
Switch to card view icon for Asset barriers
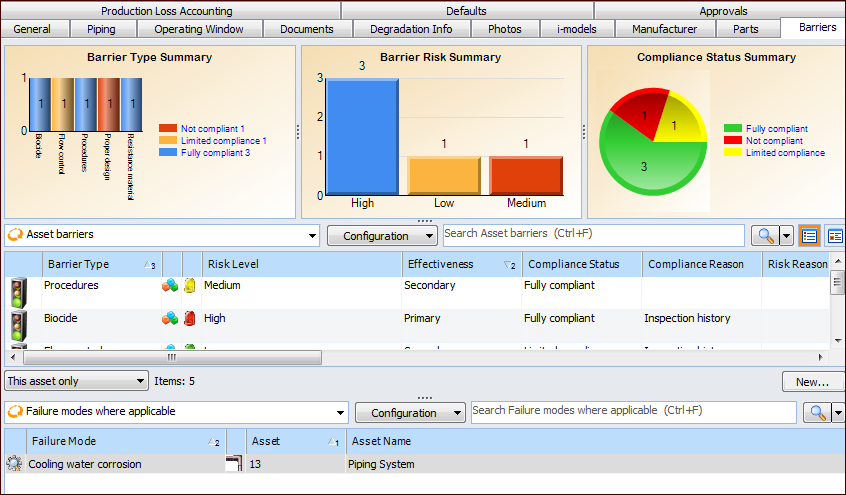(835, 236)
